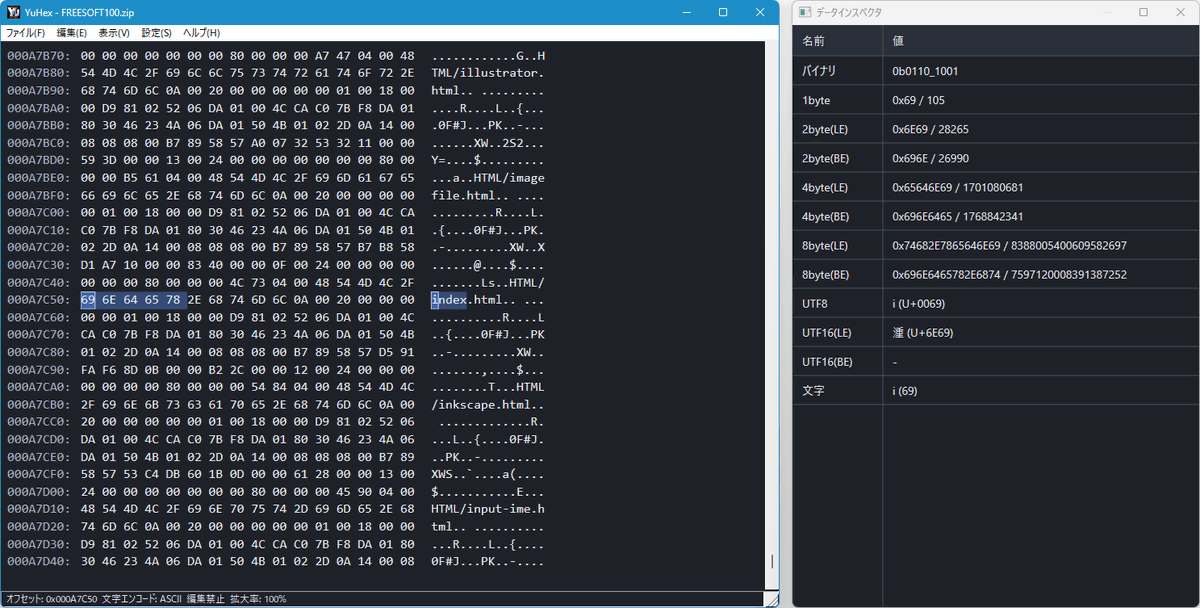This screenshot has width=1200, height=608.
Task: Select value 0x69 / 105
Action: click(919, 101)
